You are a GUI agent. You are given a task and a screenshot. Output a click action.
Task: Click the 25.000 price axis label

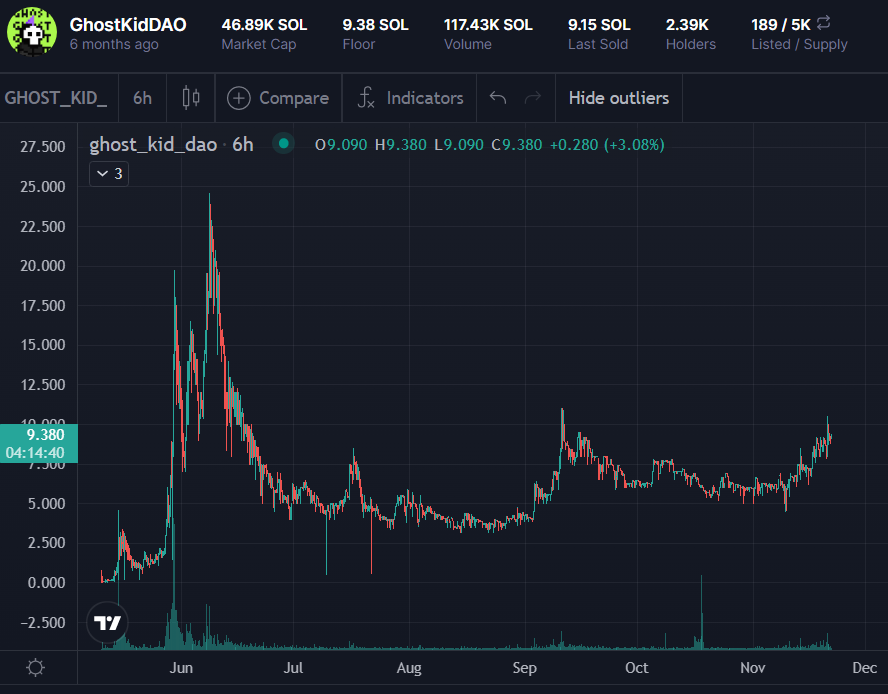coord(43,186)
